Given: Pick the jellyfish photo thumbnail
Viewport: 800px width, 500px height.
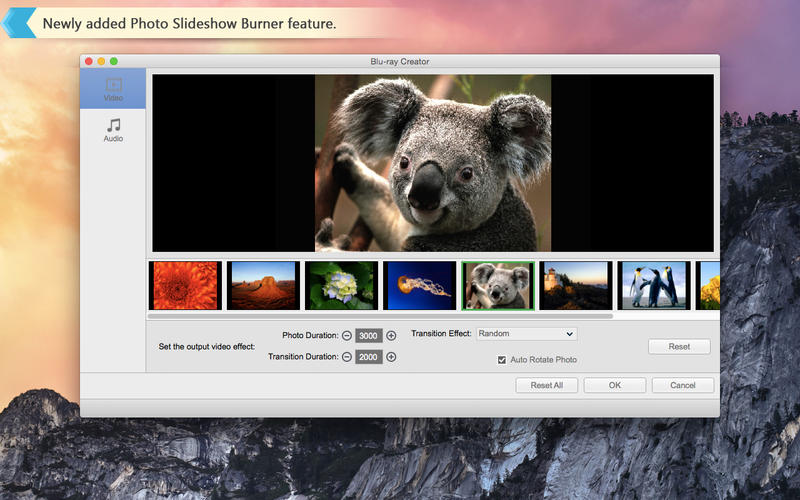Looking at the screenshot, I should pyautogui.click(x=419, y=286).
